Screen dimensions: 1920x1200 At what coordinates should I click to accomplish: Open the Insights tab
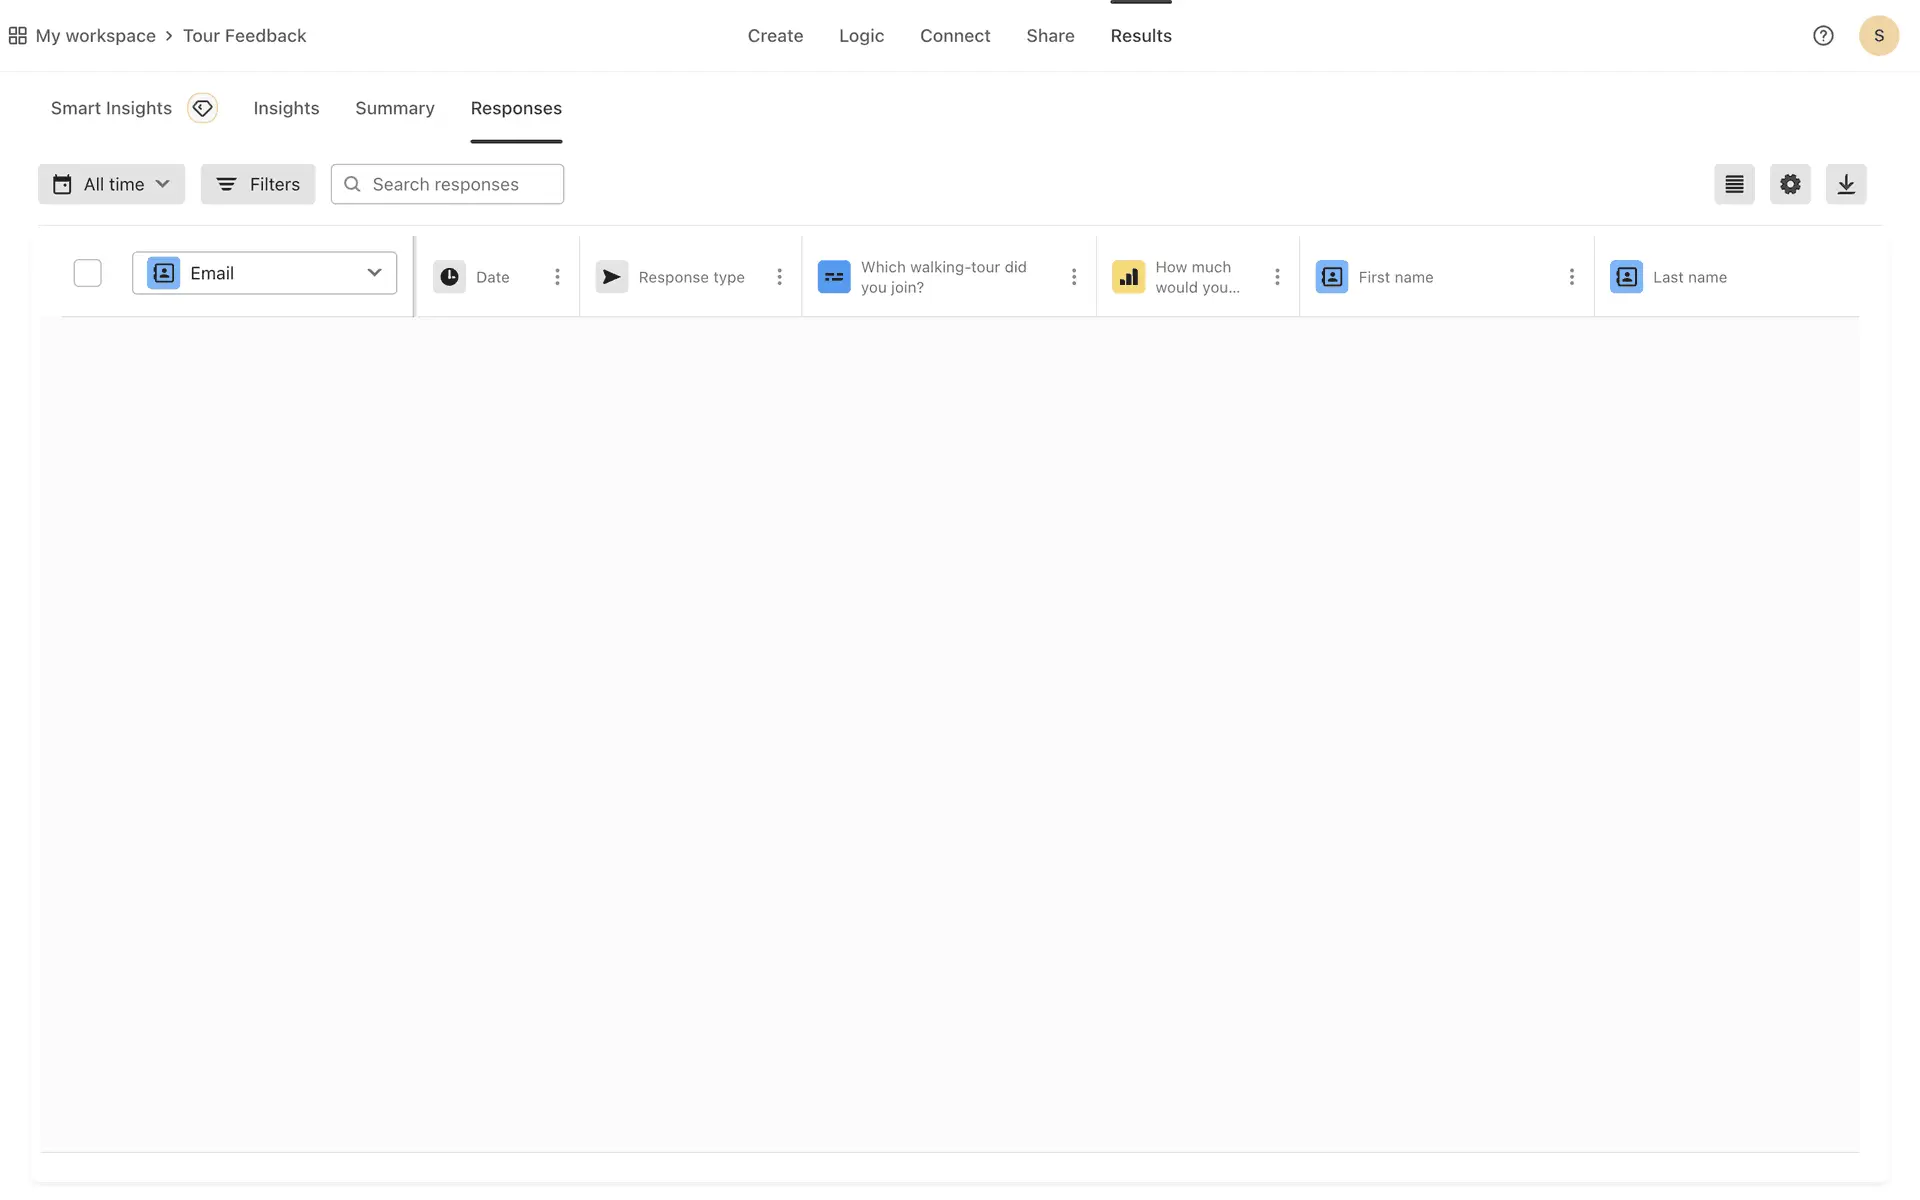point(286,108)
